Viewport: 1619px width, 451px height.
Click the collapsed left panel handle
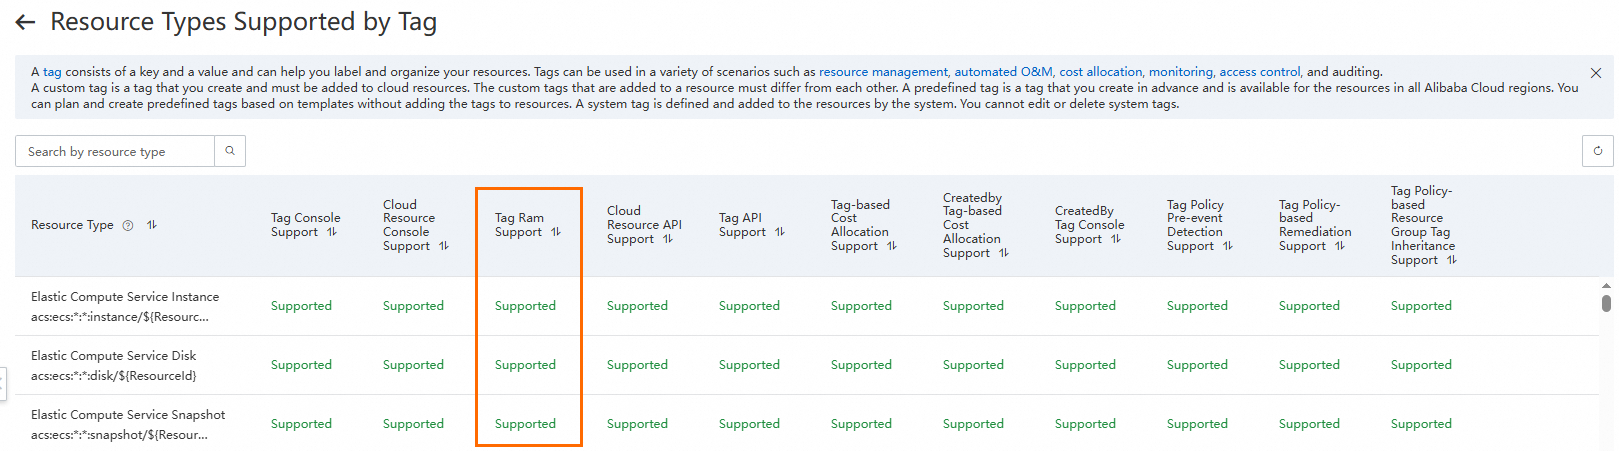click(x=3, y=384)
